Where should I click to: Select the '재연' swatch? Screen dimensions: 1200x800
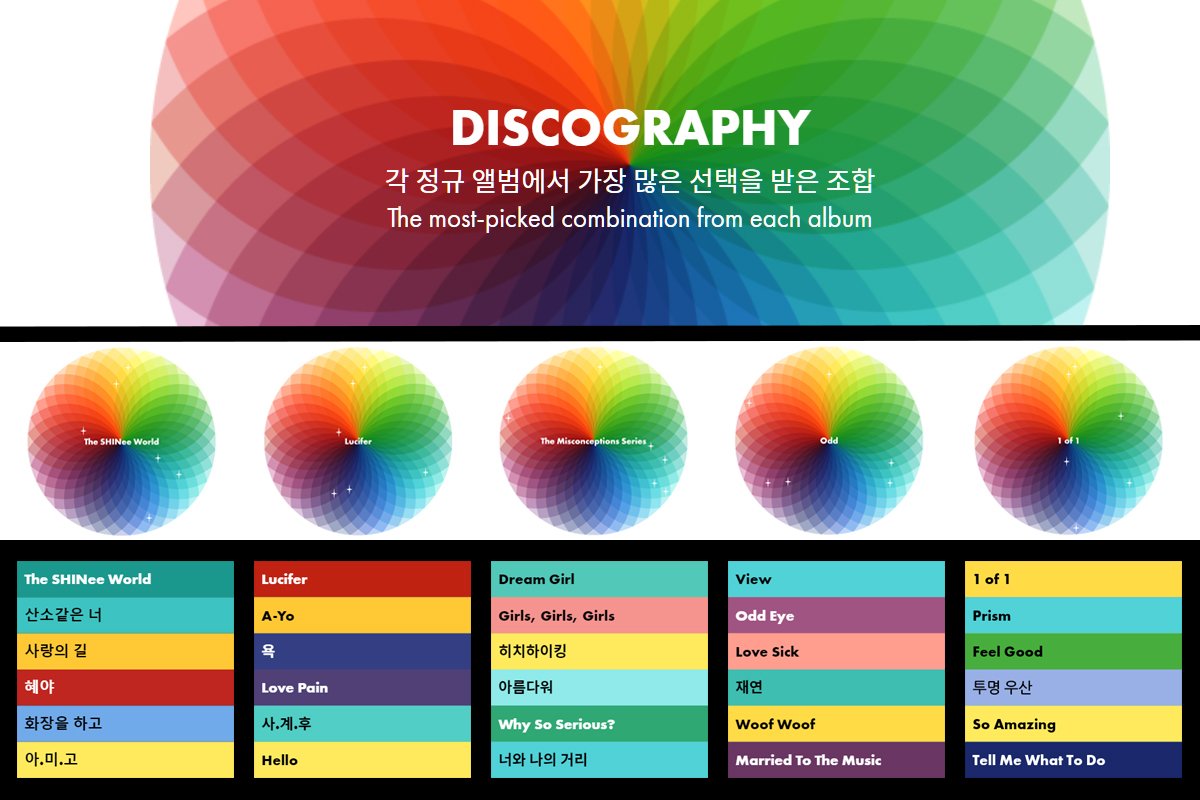point(836,687)
